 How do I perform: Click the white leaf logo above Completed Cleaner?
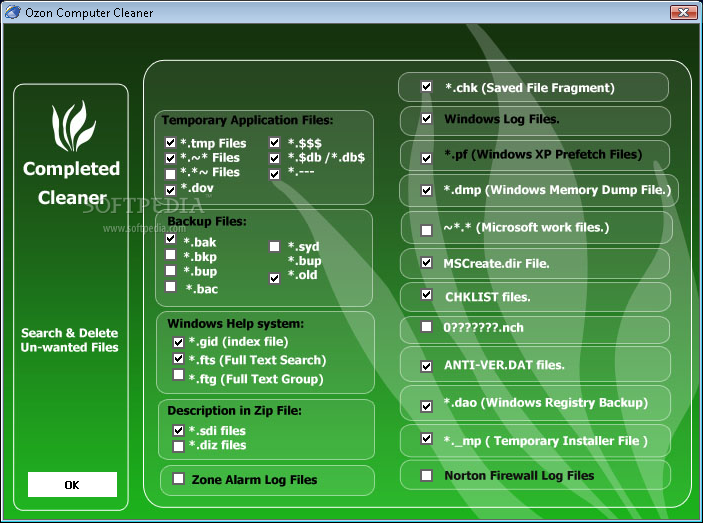pyautogui.click(x=73, y=126)
